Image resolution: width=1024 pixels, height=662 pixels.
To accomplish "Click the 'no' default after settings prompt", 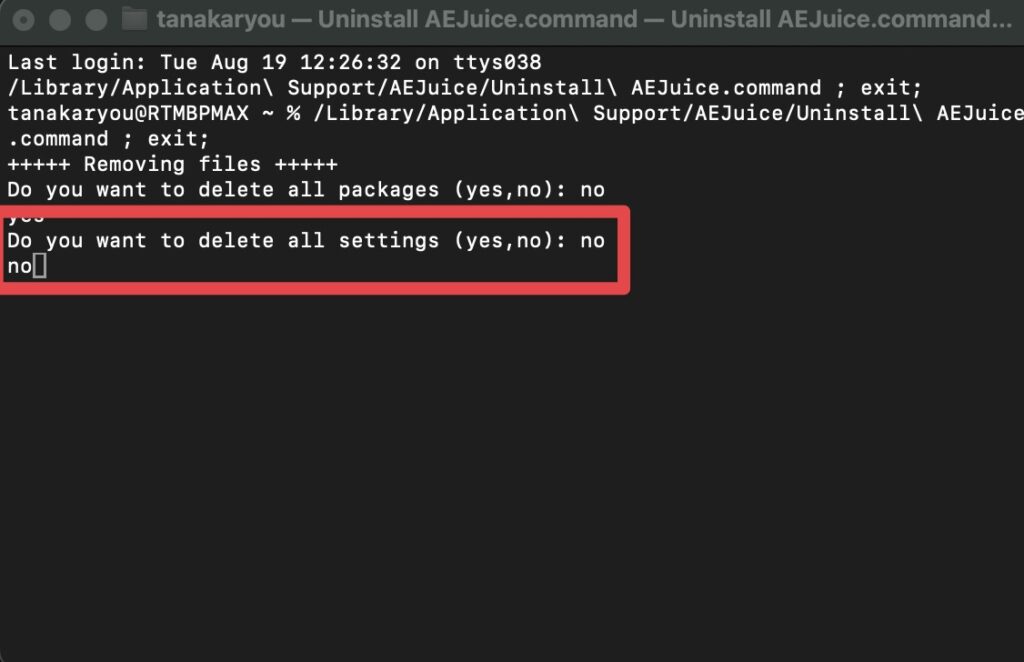I will (592, 242).
